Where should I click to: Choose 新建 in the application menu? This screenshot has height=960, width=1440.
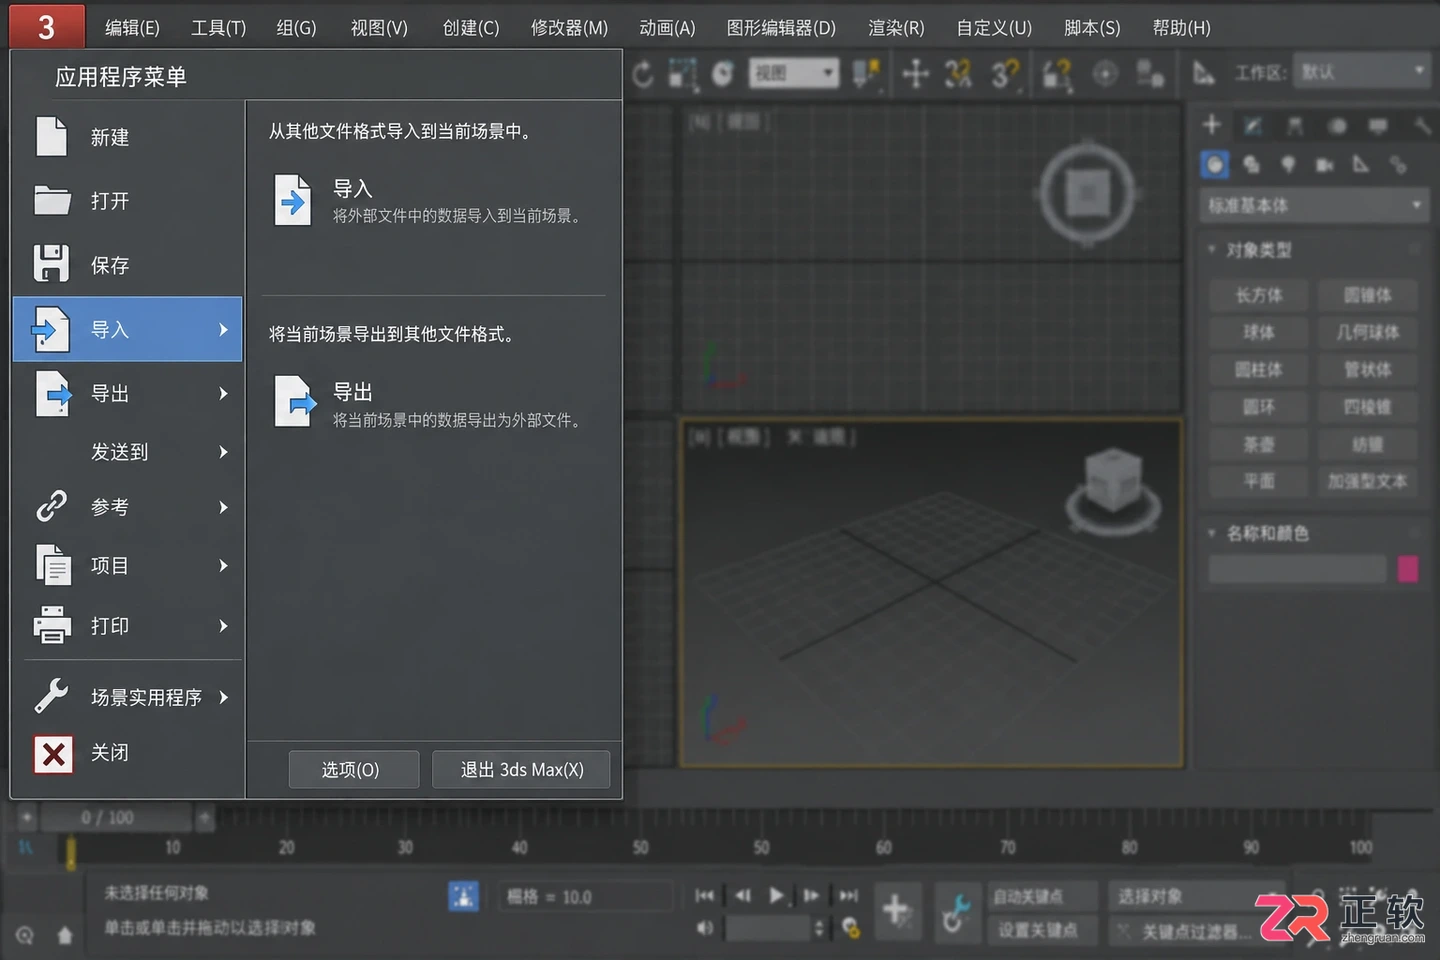127,137
